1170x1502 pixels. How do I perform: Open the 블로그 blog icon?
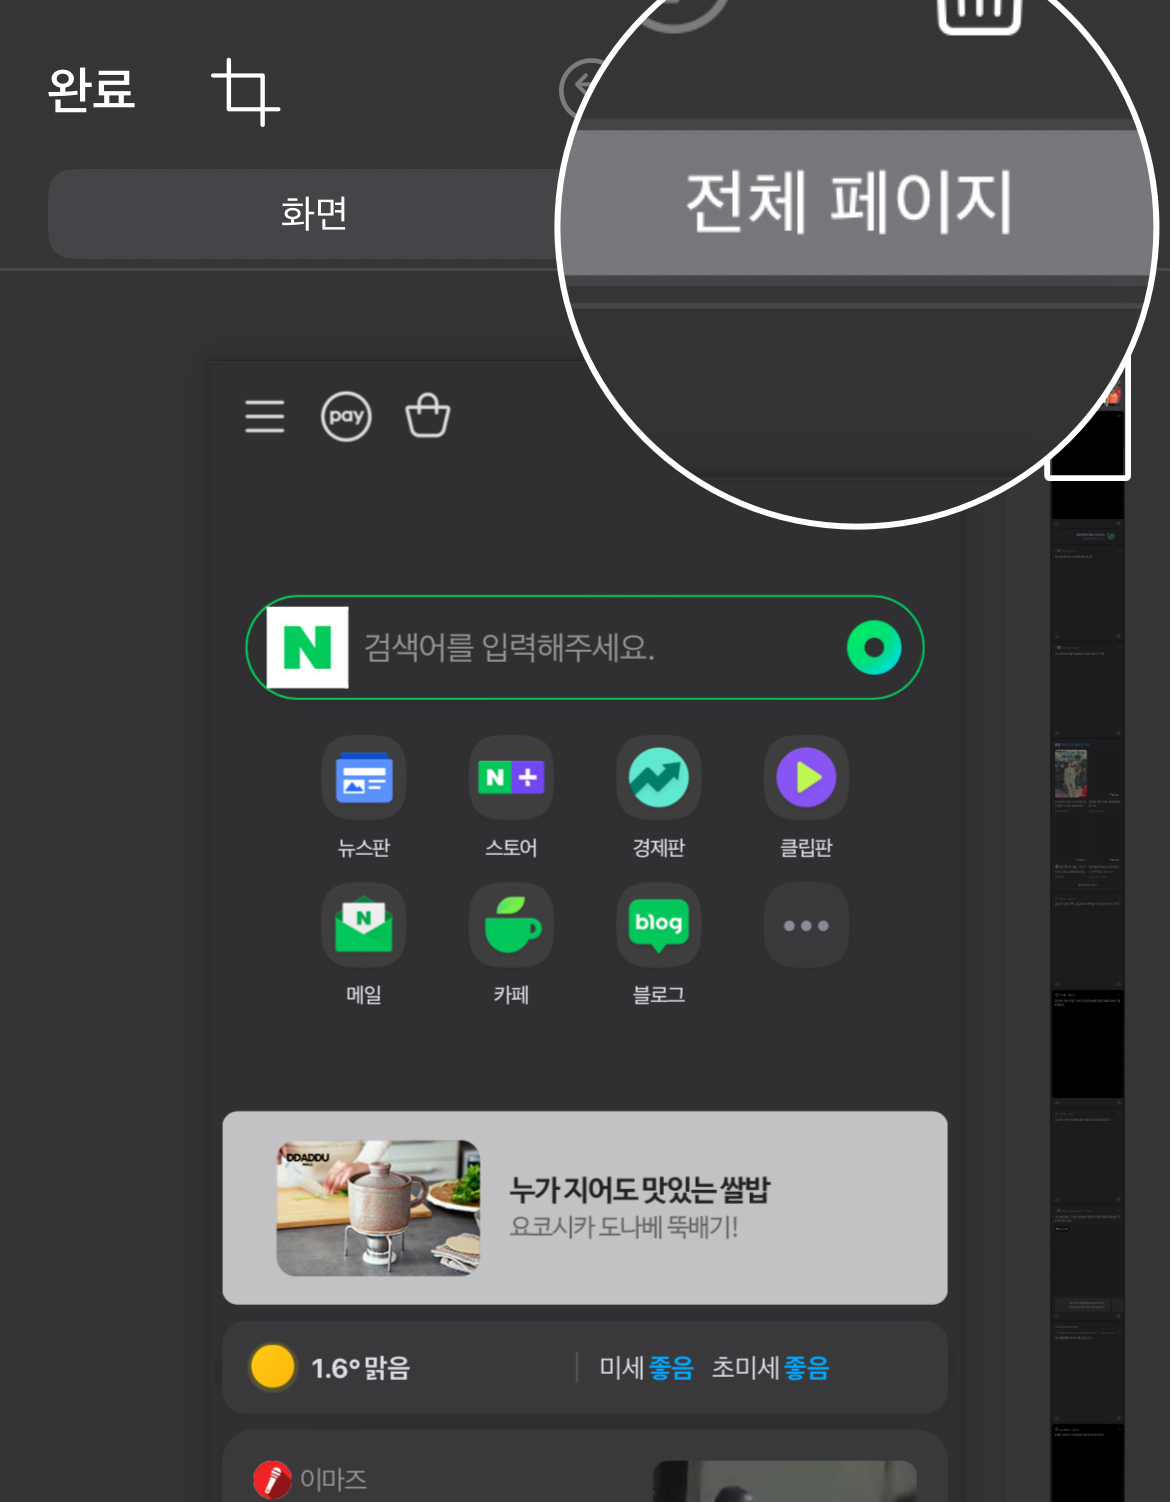click(x=659, y=925)
